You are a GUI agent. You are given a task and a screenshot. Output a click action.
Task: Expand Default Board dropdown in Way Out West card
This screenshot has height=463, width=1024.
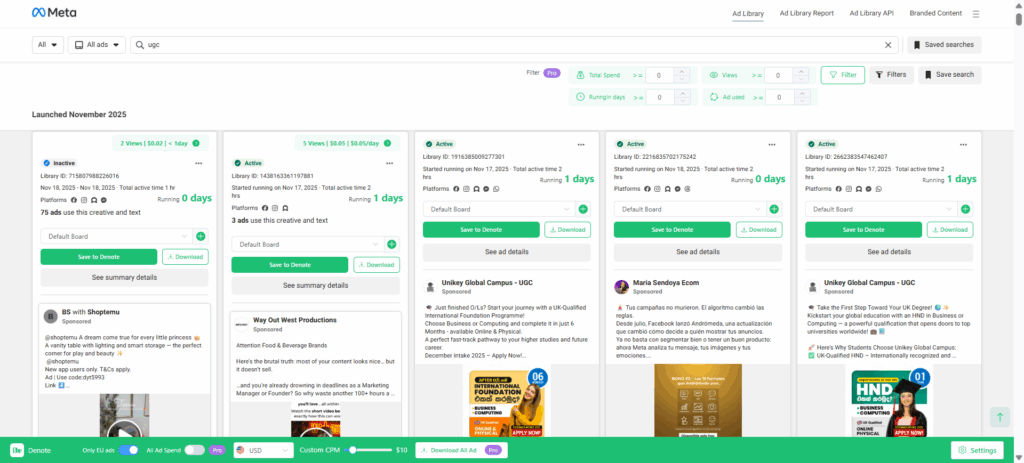point(308,244)
